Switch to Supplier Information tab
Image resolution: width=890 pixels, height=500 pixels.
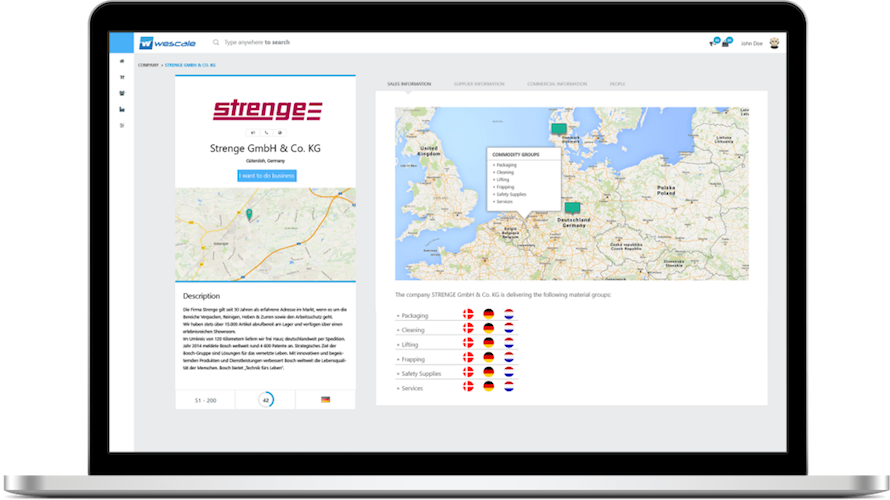coord(479,84)
